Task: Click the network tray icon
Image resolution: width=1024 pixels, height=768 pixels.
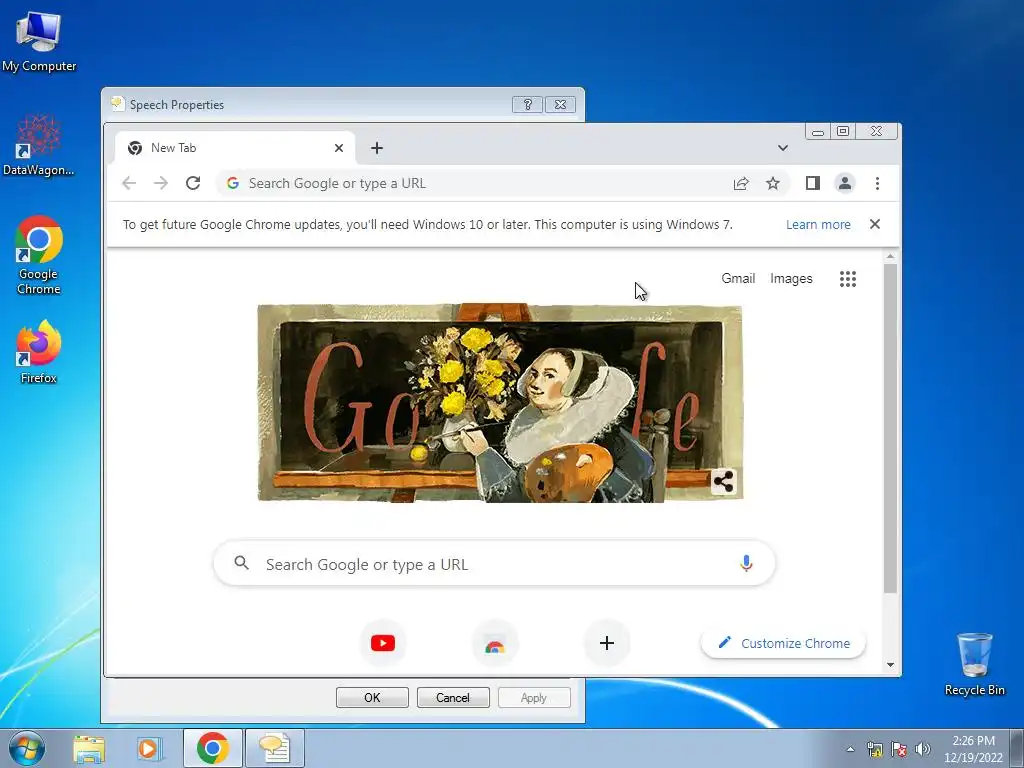Action: click(874, 749)
